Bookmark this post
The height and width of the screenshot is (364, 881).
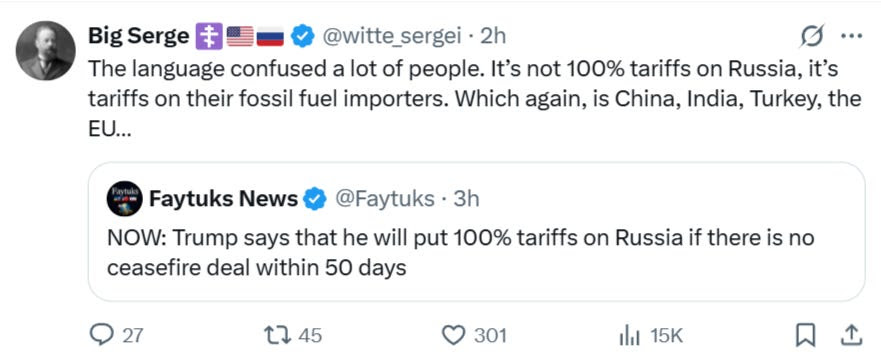(x=806, y=335)
